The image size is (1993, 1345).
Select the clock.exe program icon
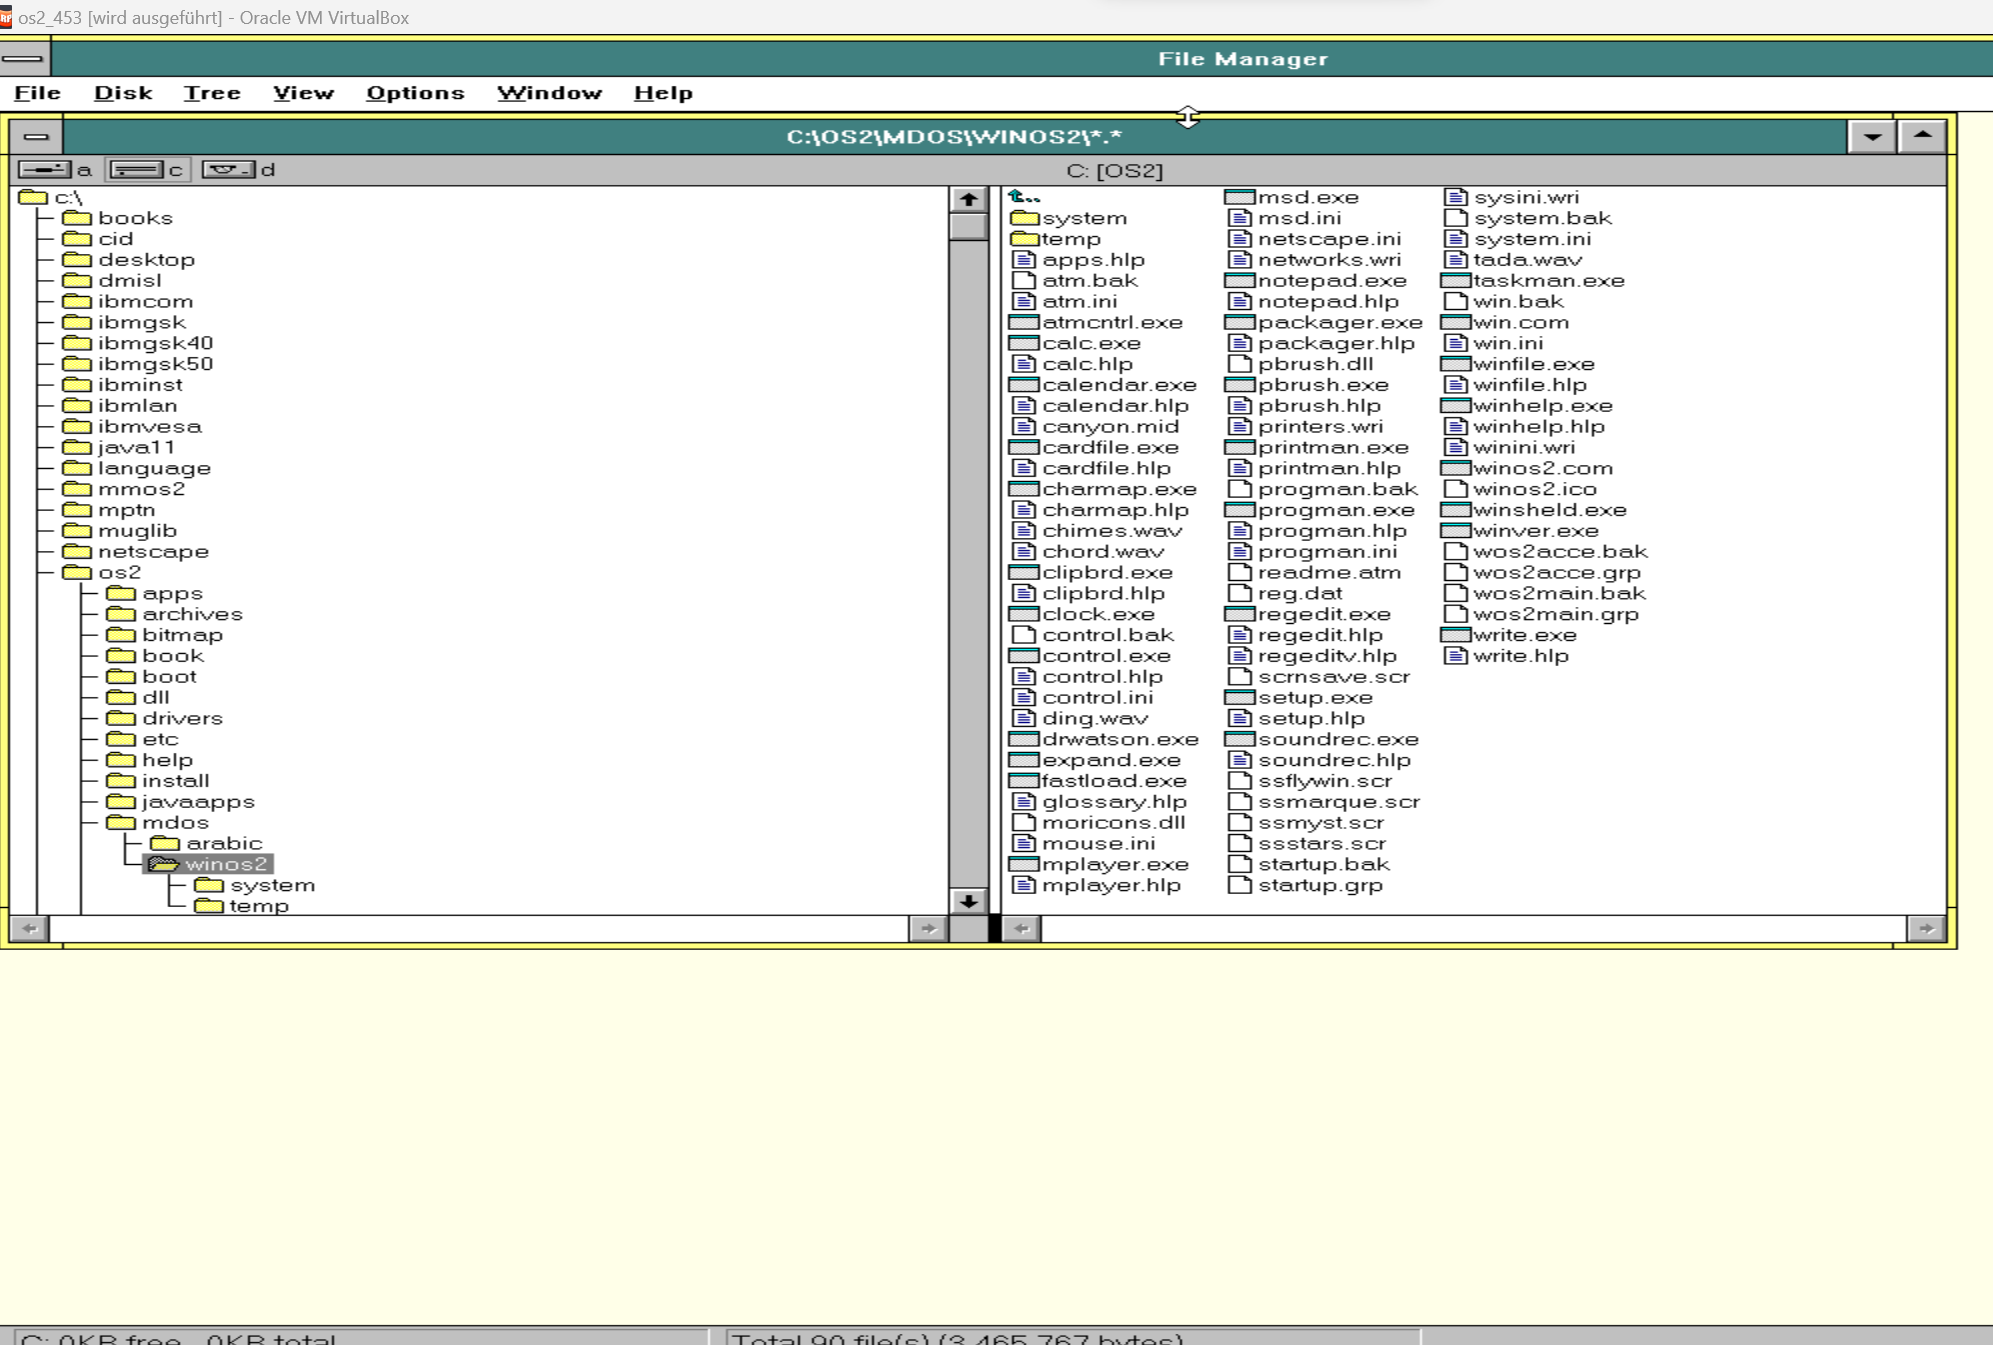pyautogui.click(x=1024, y=614)
